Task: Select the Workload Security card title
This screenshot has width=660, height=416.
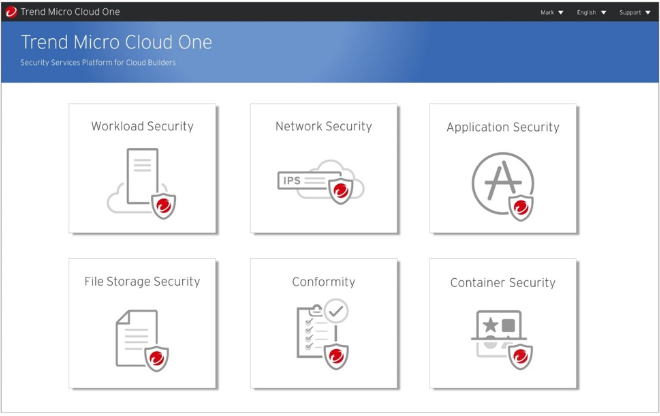Action: click(142, 126)
